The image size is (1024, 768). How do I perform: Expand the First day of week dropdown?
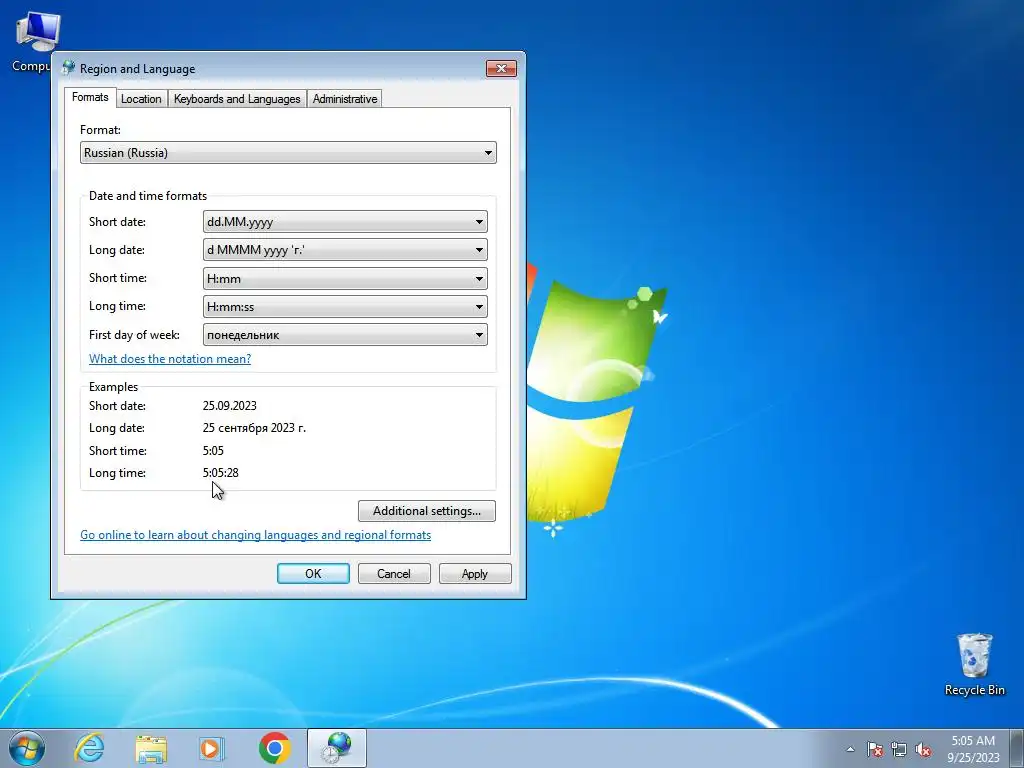[x=345, y=335]
